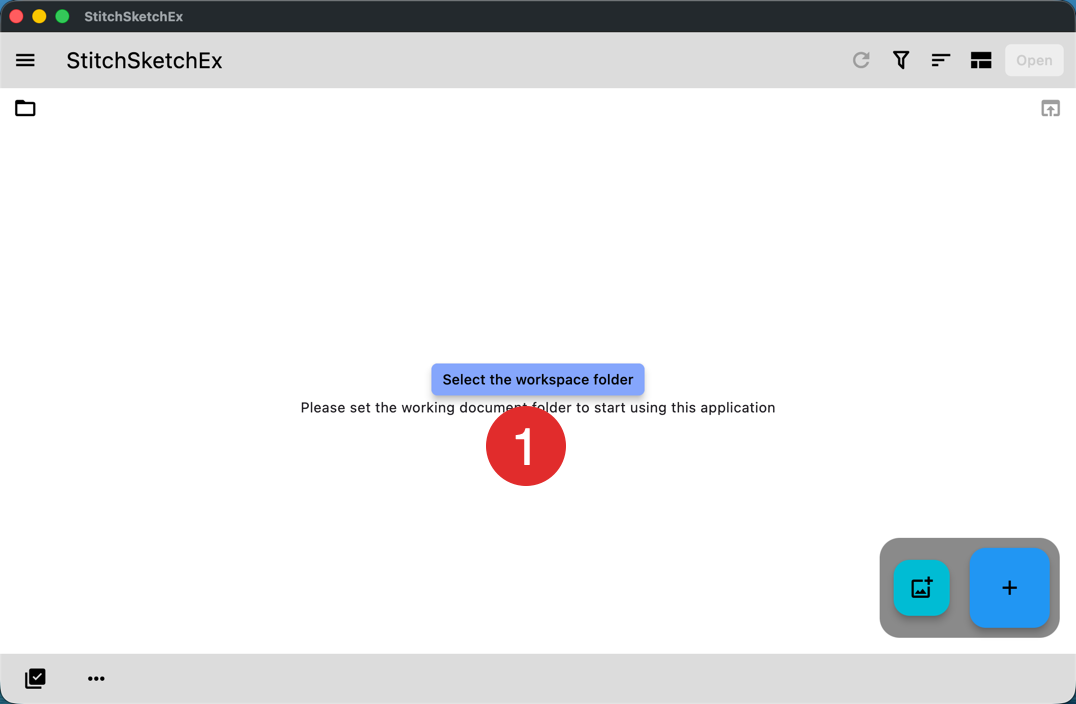Close the StitchSketchEx window
Screen dimensions: 1076x704
pyautogui.click(x=16, y=16)
